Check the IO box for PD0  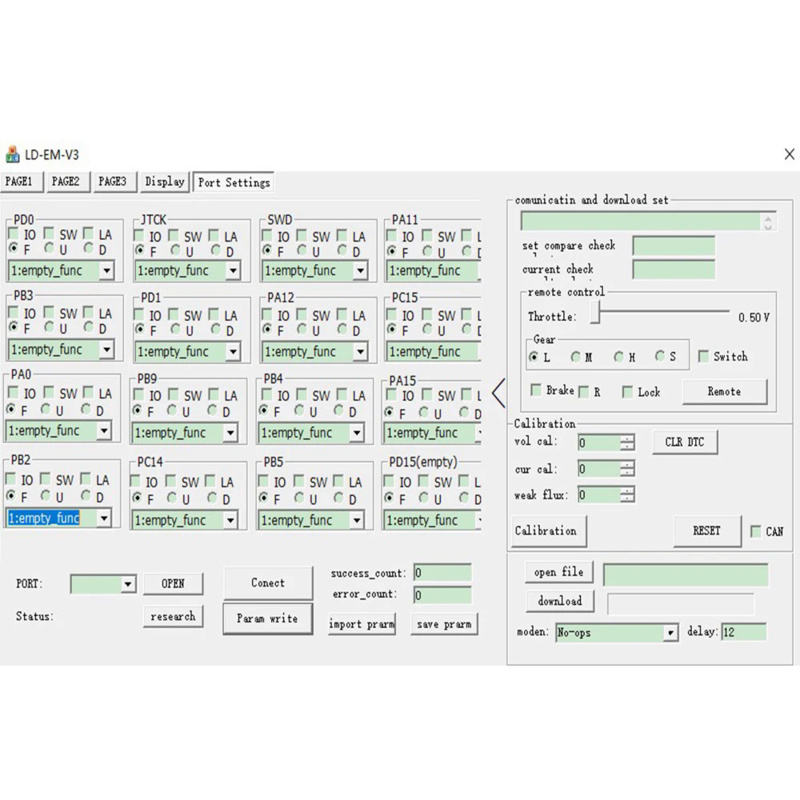[x=14, y=235]
